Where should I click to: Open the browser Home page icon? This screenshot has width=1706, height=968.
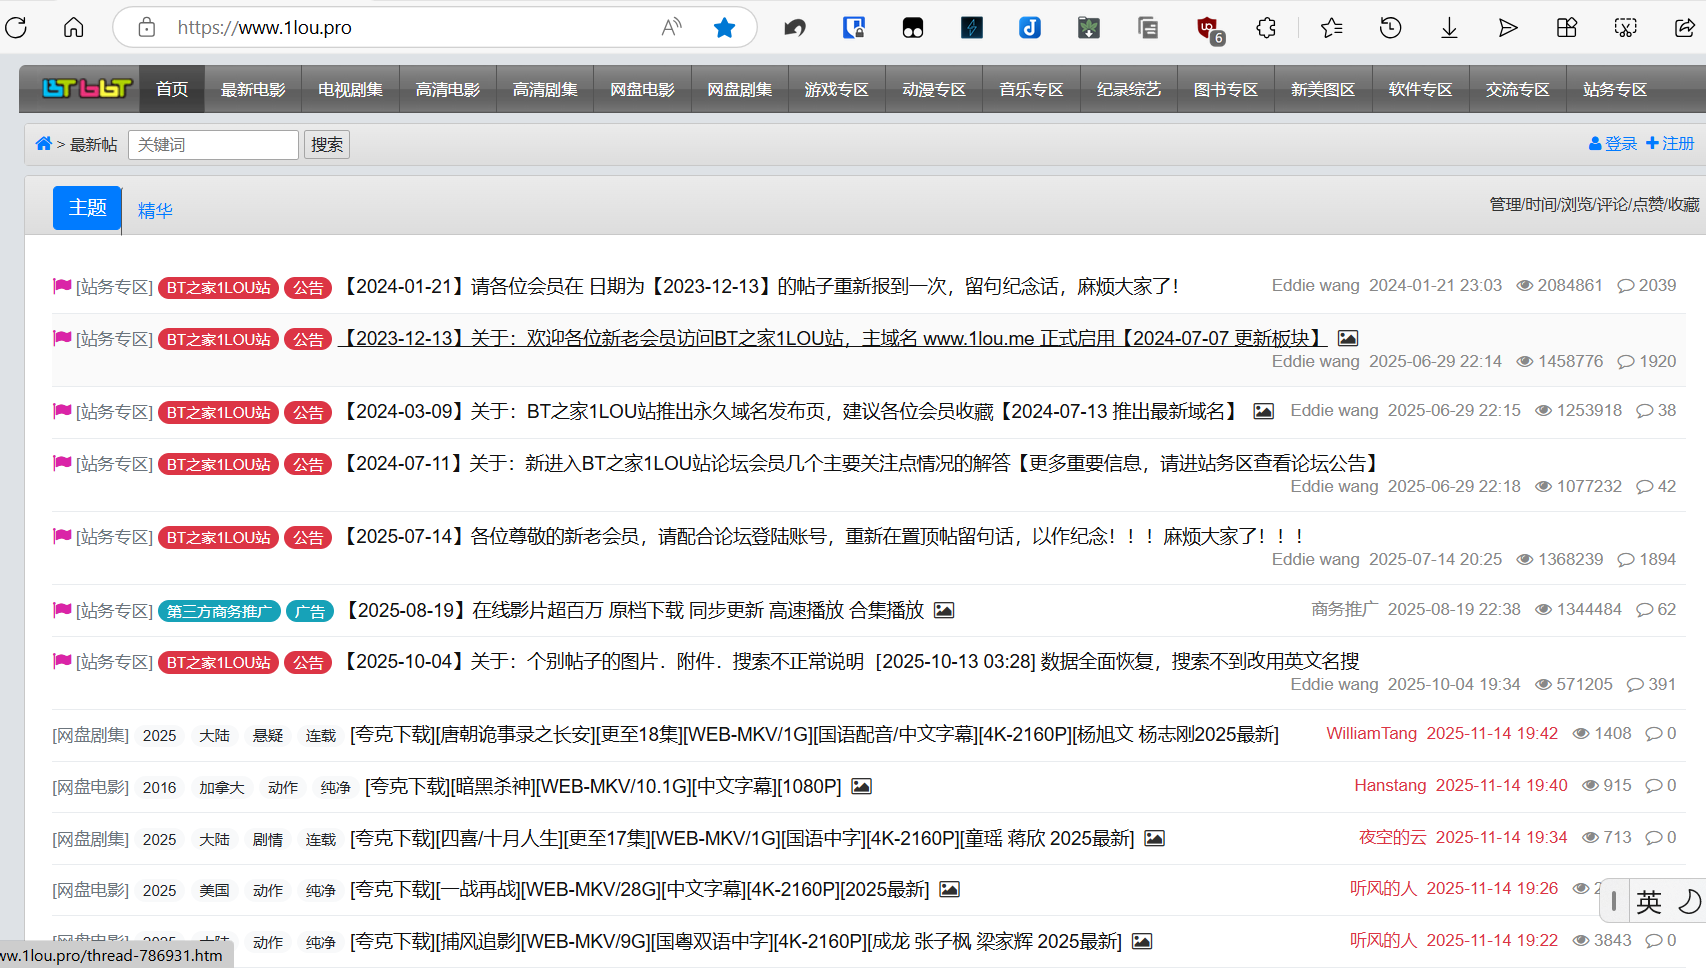pyautogui.click(x=73, y=27)
